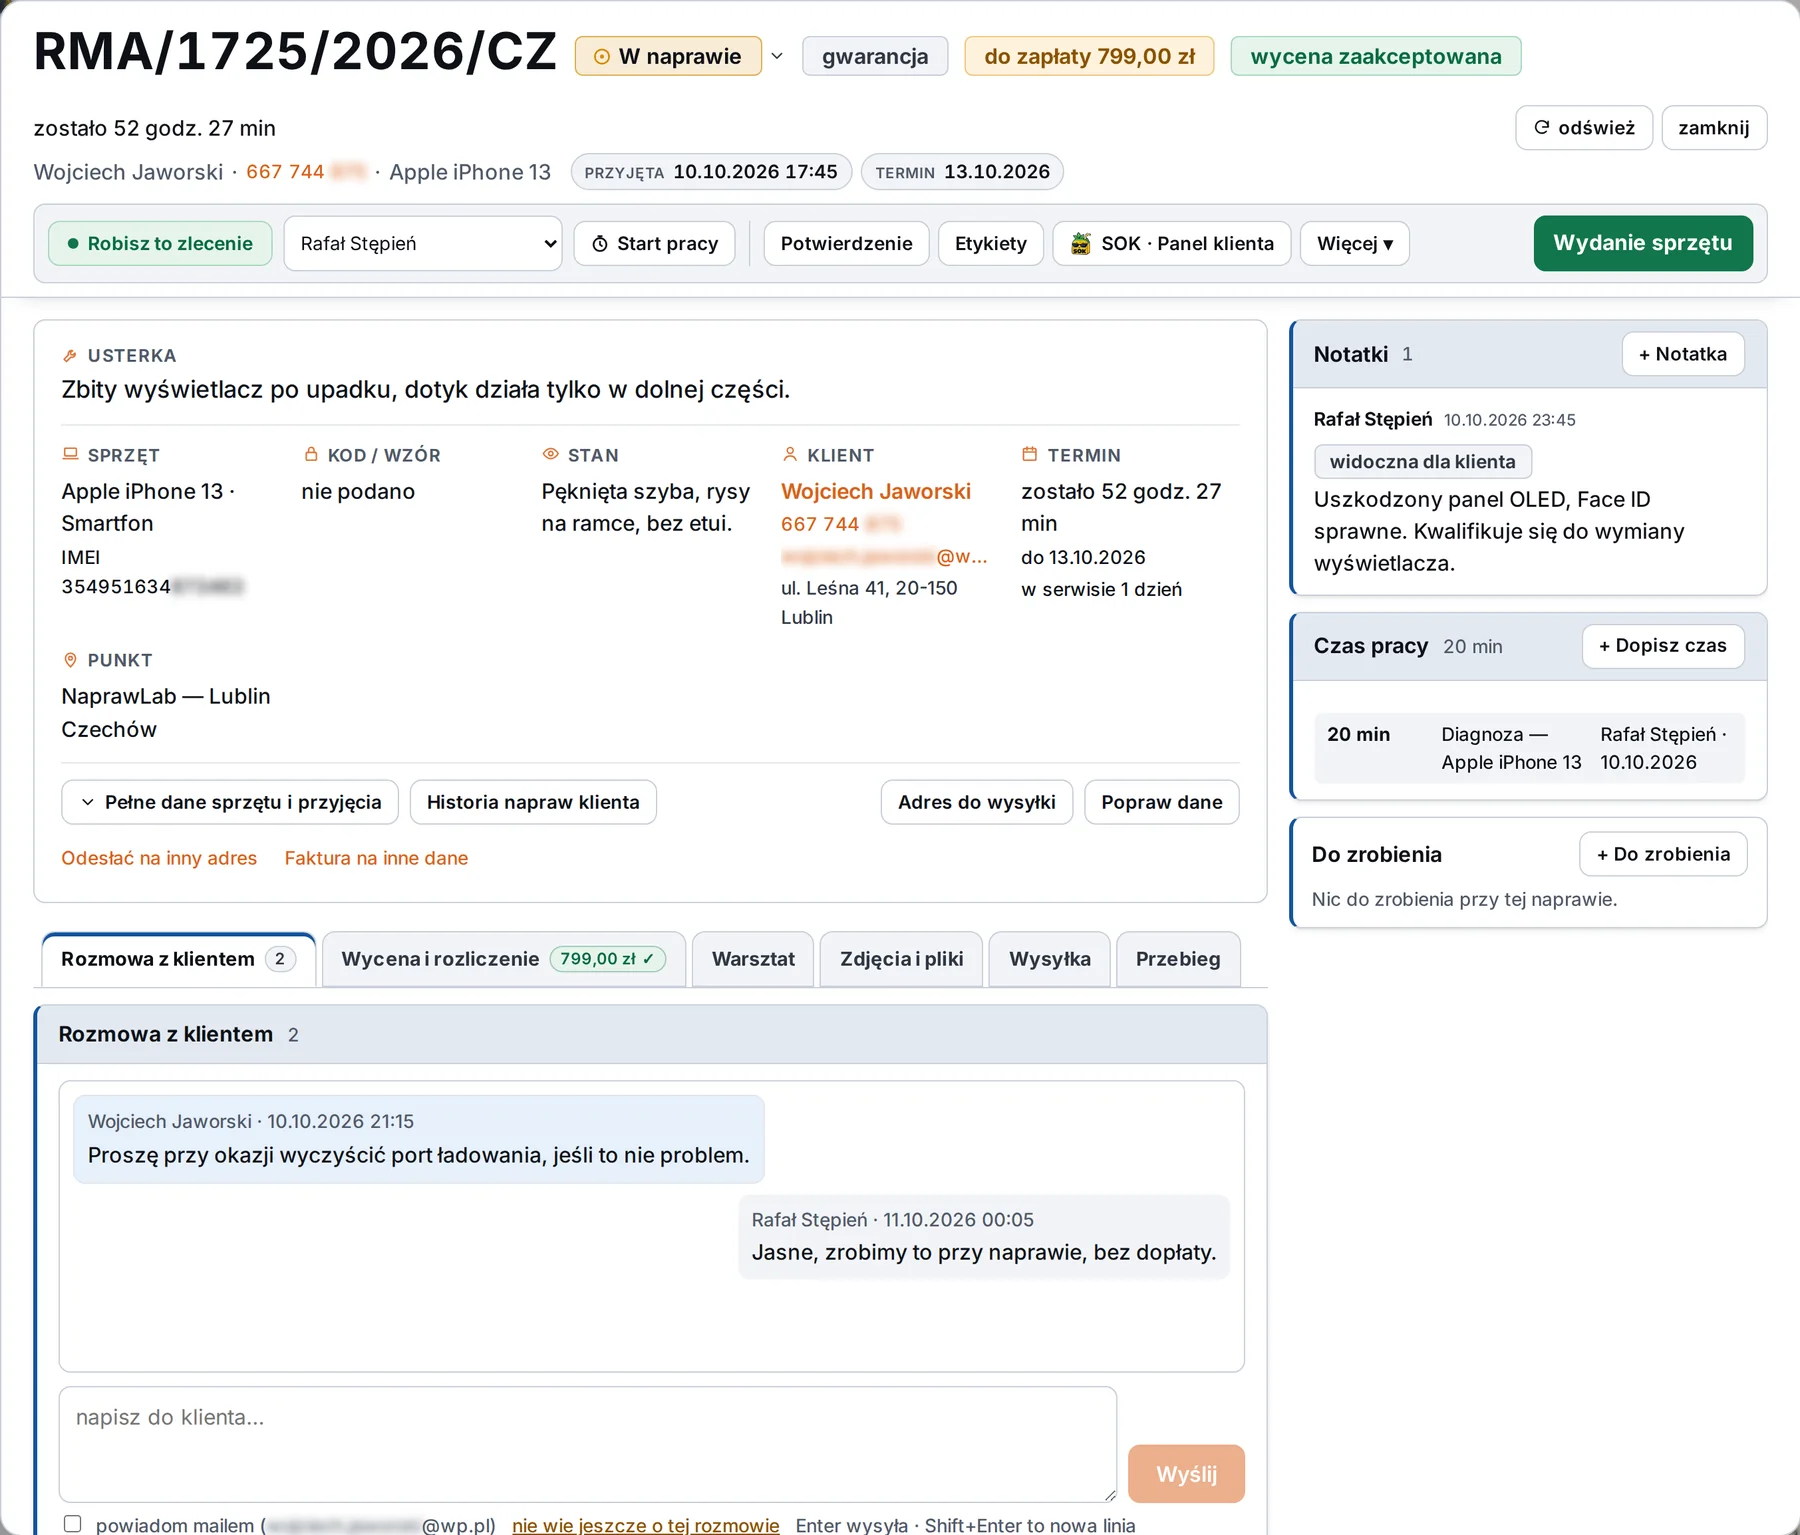Screen dimensions: 1800x1535
Task: Click the widoczna dla klienta badge
Action: click(1422, 462)
